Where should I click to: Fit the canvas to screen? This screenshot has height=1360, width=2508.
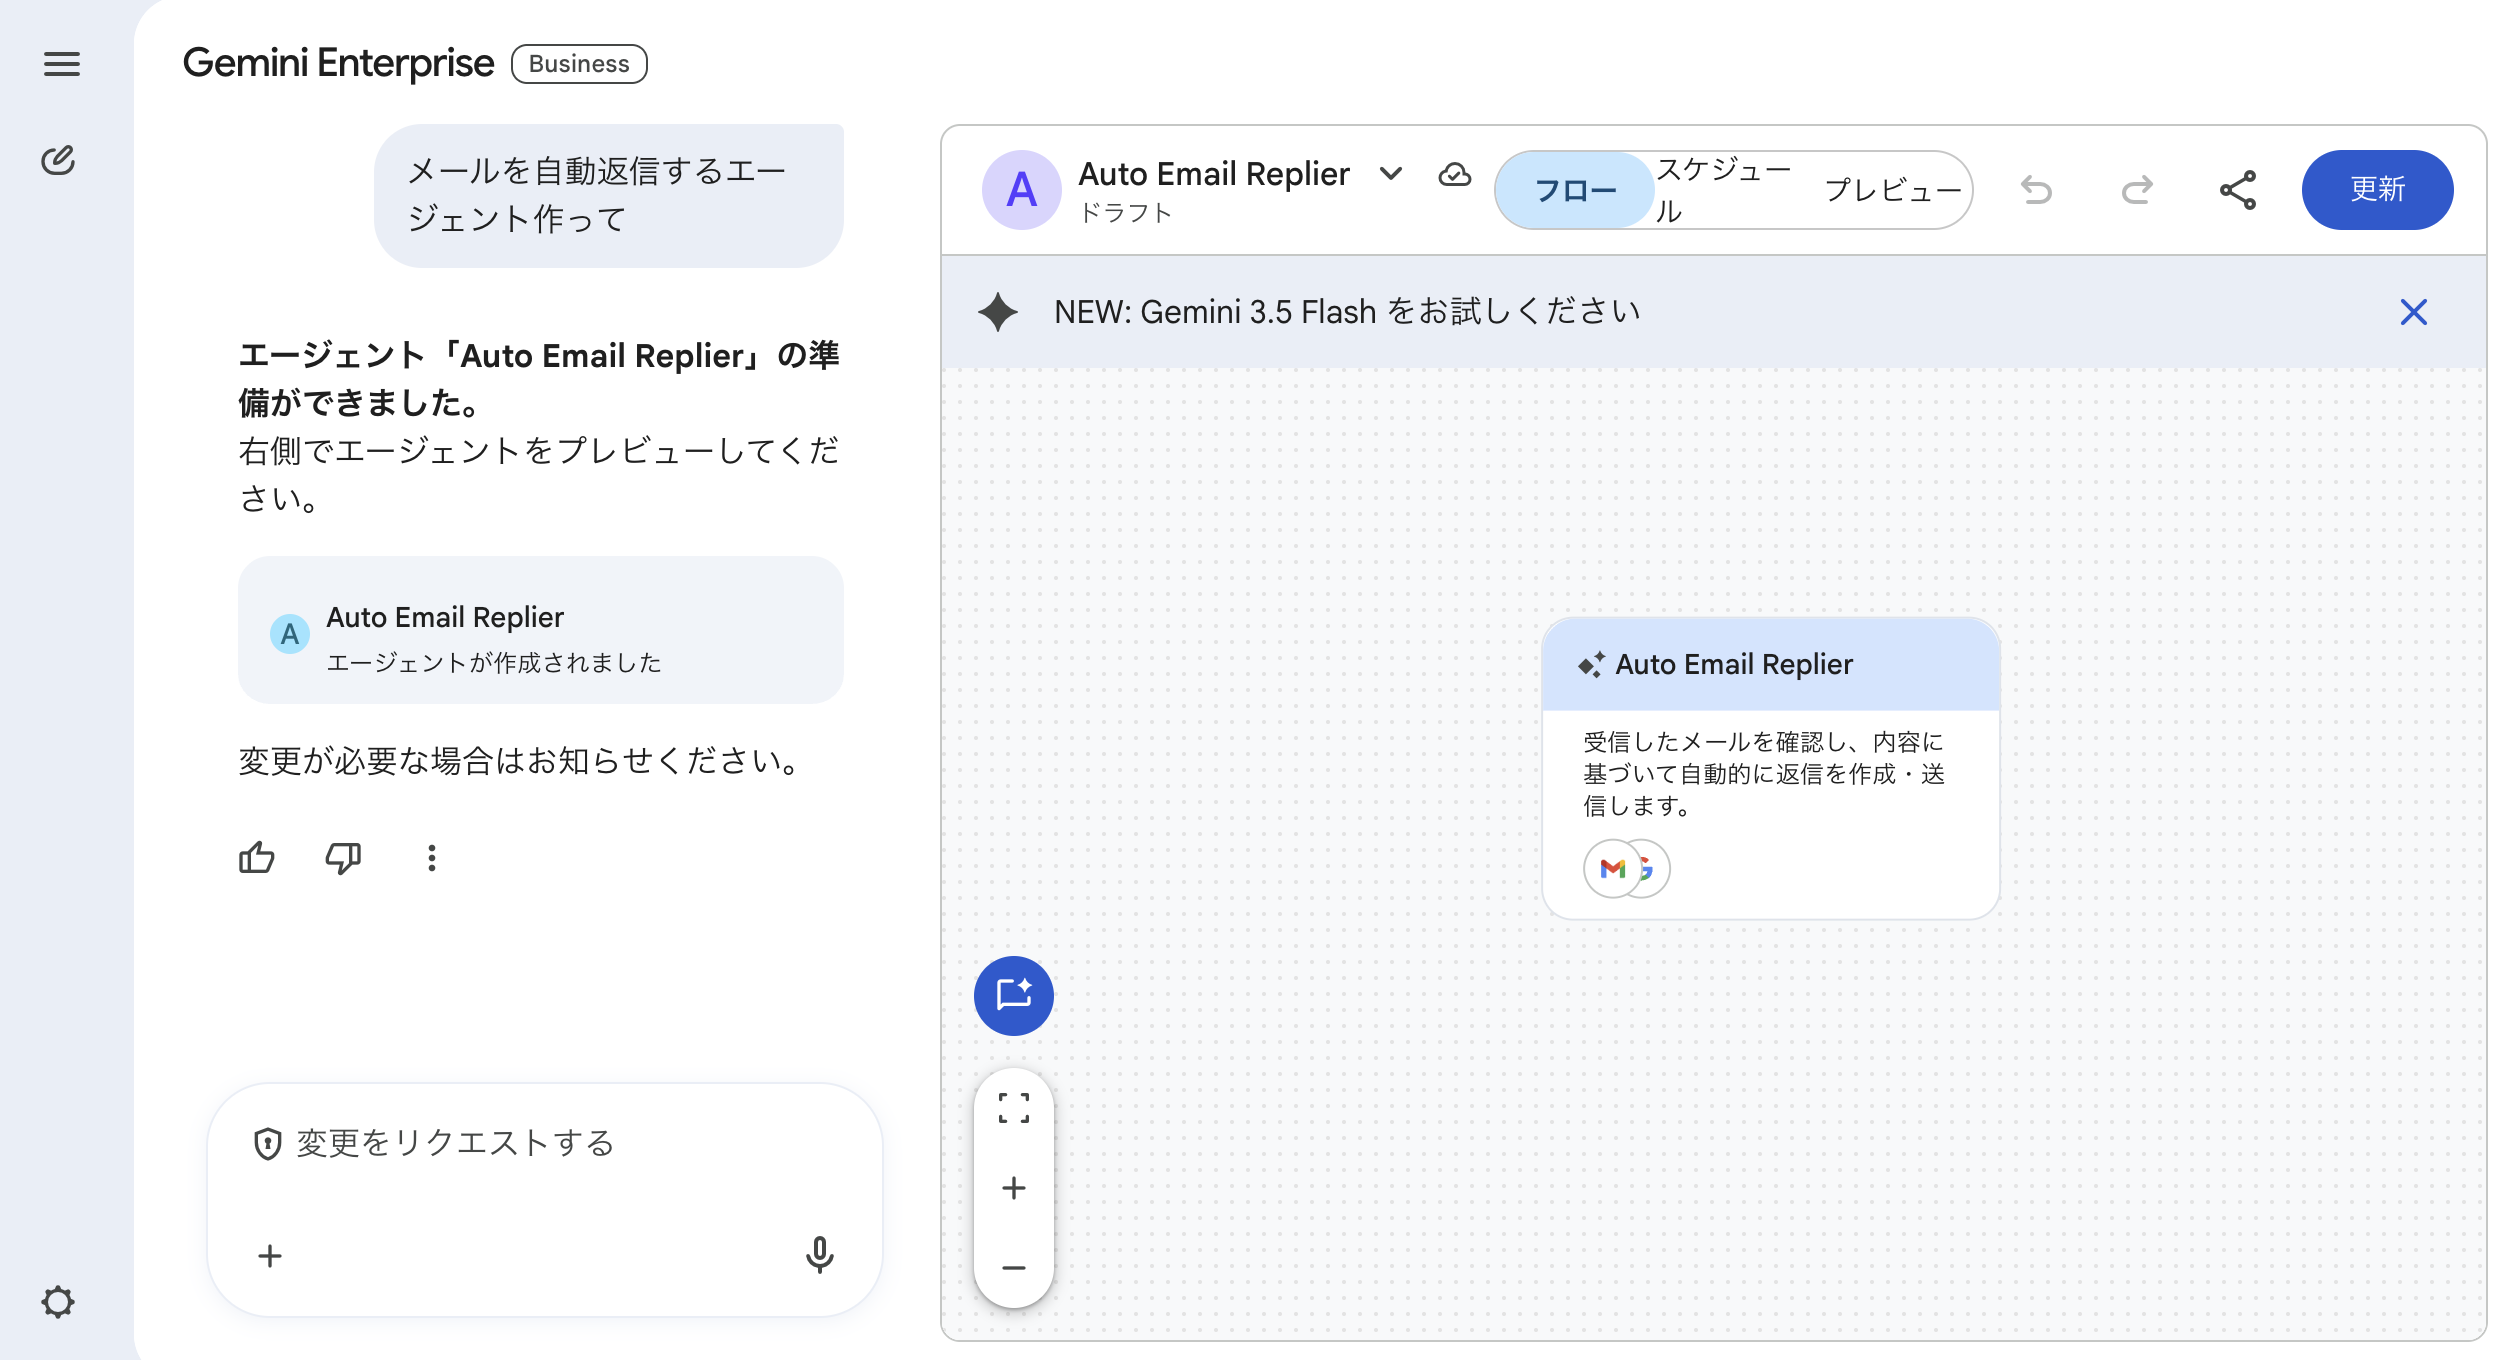tap(1013, 1108)
